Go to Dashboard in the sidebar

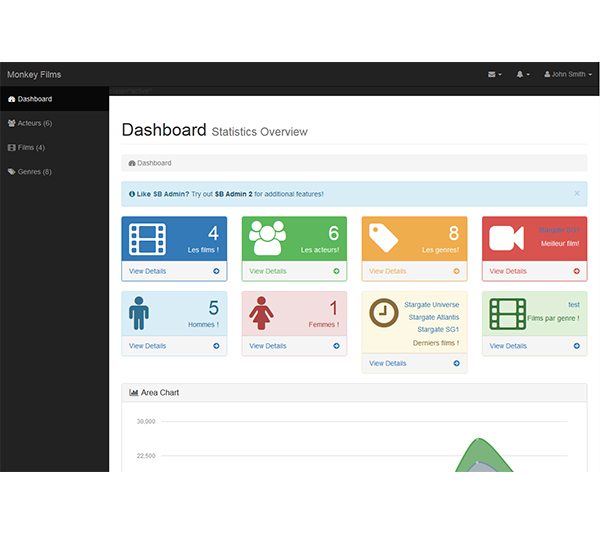[x=34, y=99]
